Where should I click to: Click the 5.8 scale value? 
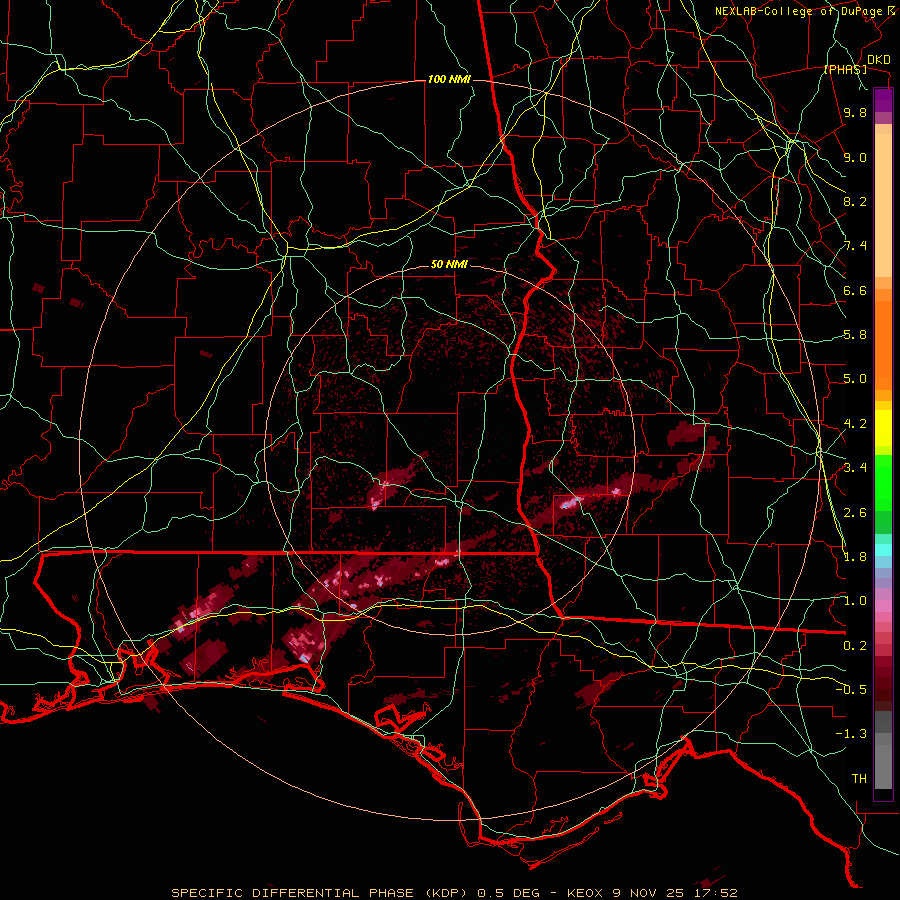click(x=855, y=335)
